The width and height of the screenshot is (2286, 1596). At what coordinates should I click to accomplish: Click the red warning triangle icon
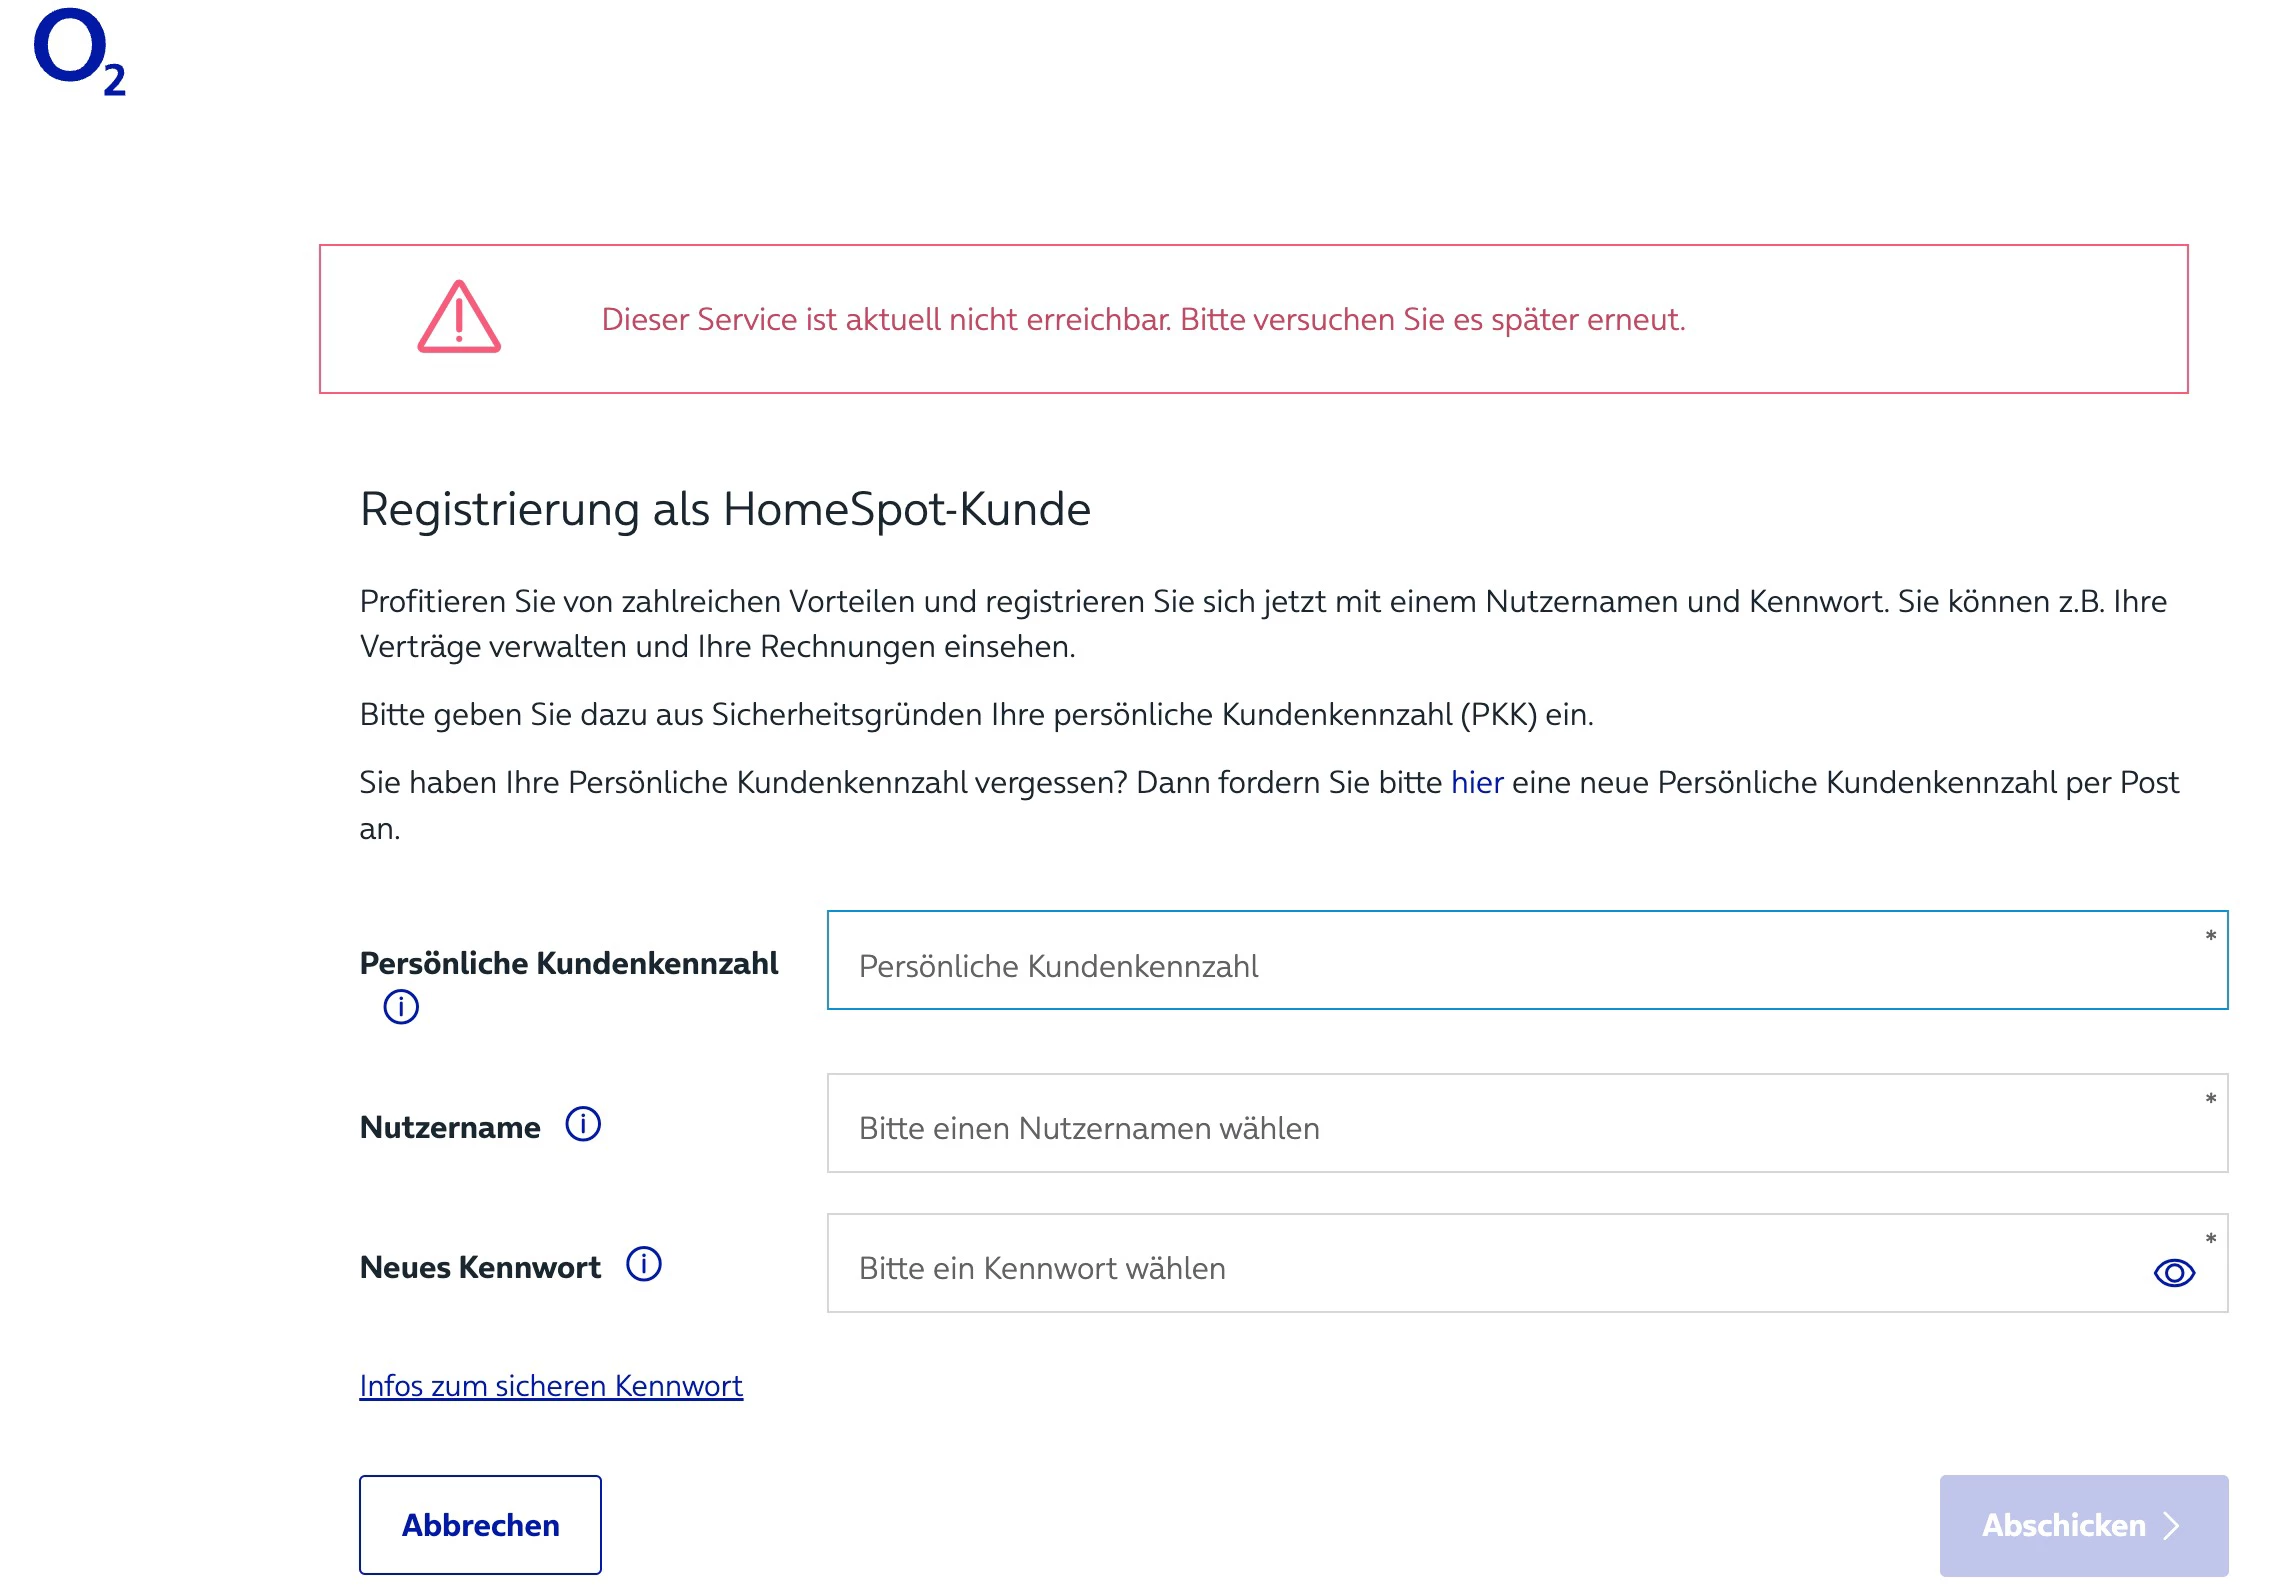(x=459, y=318)
